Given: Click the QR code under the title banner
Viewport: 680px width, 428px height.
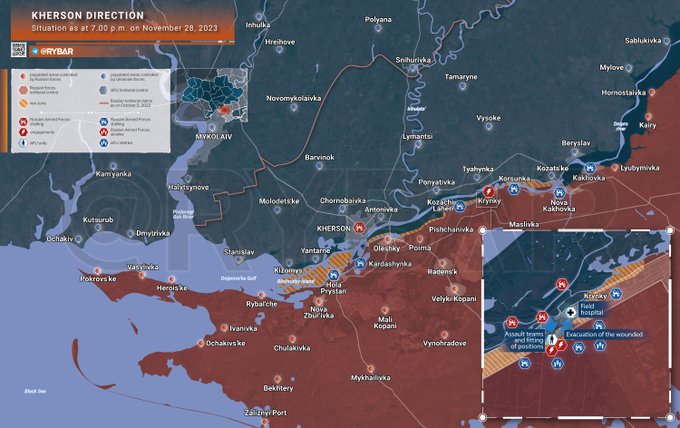Looking at the screenshot, I should click(x=19, y=50).
